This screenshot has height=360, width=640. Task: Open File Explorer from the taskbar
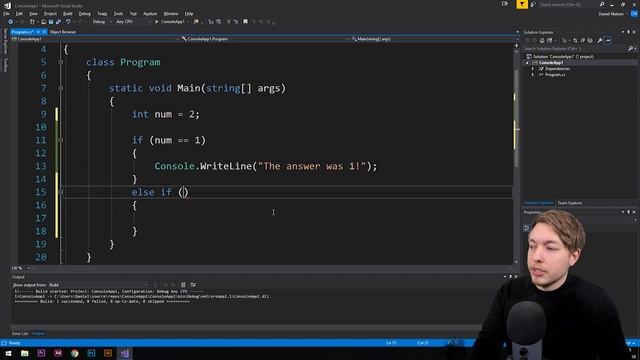tap(25, 353)
